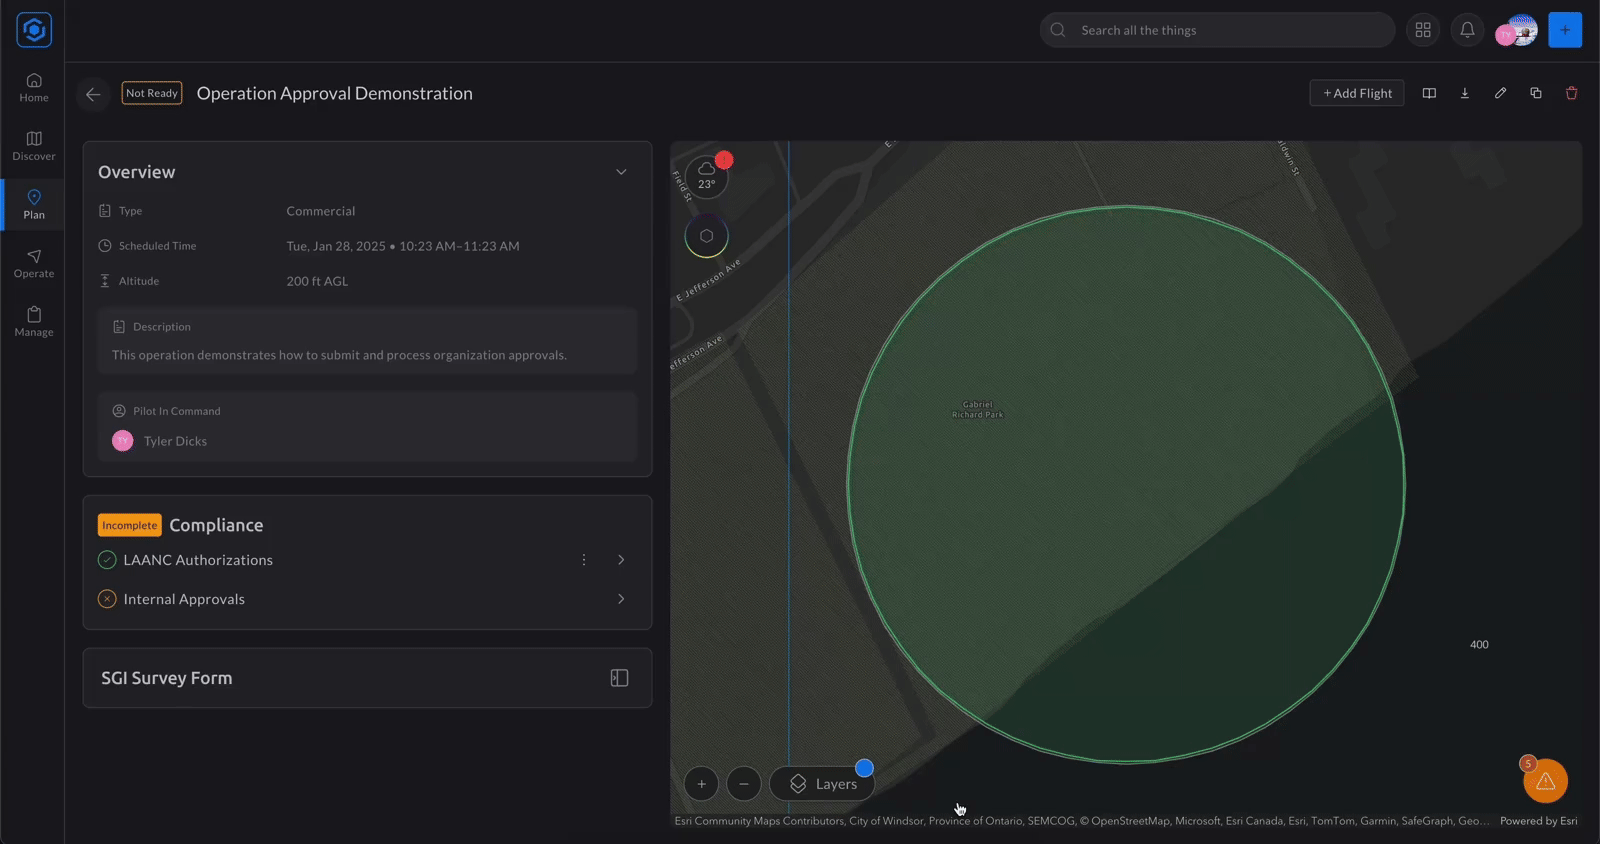Click the scheduled time value

(403, 246)
